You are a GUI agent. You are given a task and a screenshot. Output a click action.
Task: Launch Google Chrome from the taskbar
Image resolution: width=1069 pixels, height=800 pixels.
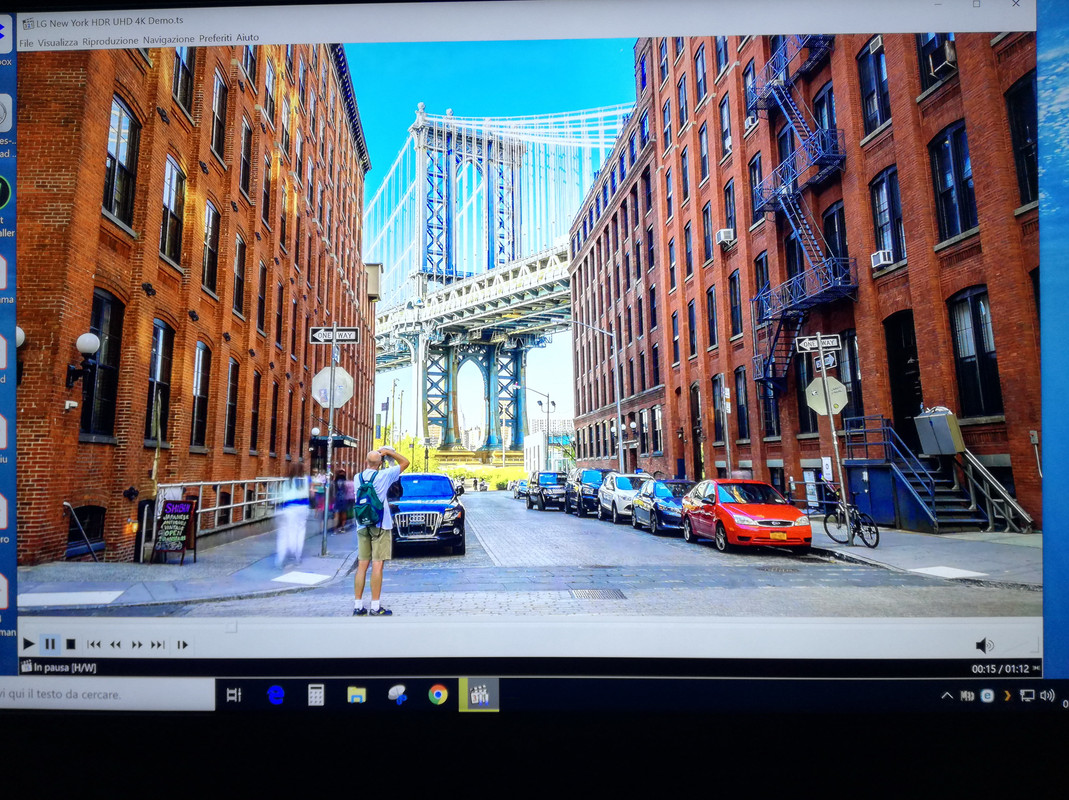coord(438,695)
